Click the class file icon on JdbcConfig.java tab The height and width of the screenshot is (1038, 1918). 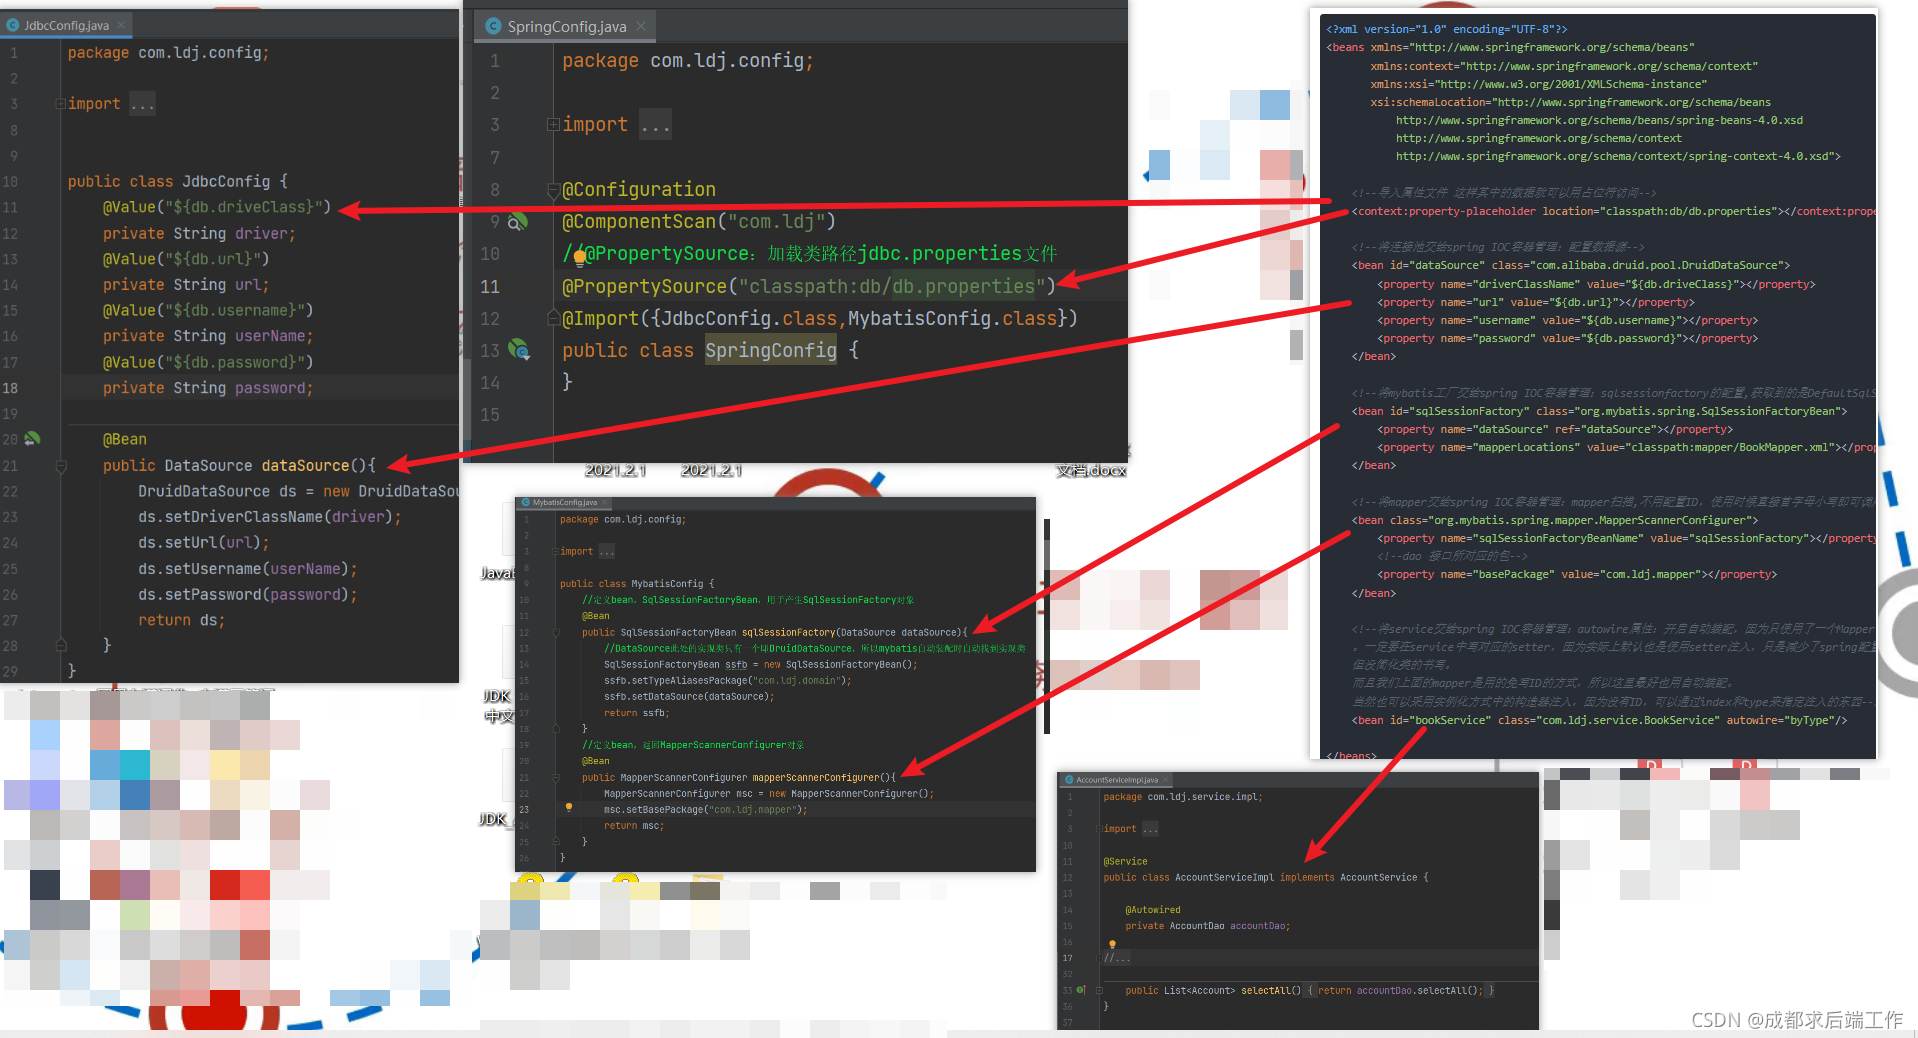pyautogui.click(x=13, y=25)
